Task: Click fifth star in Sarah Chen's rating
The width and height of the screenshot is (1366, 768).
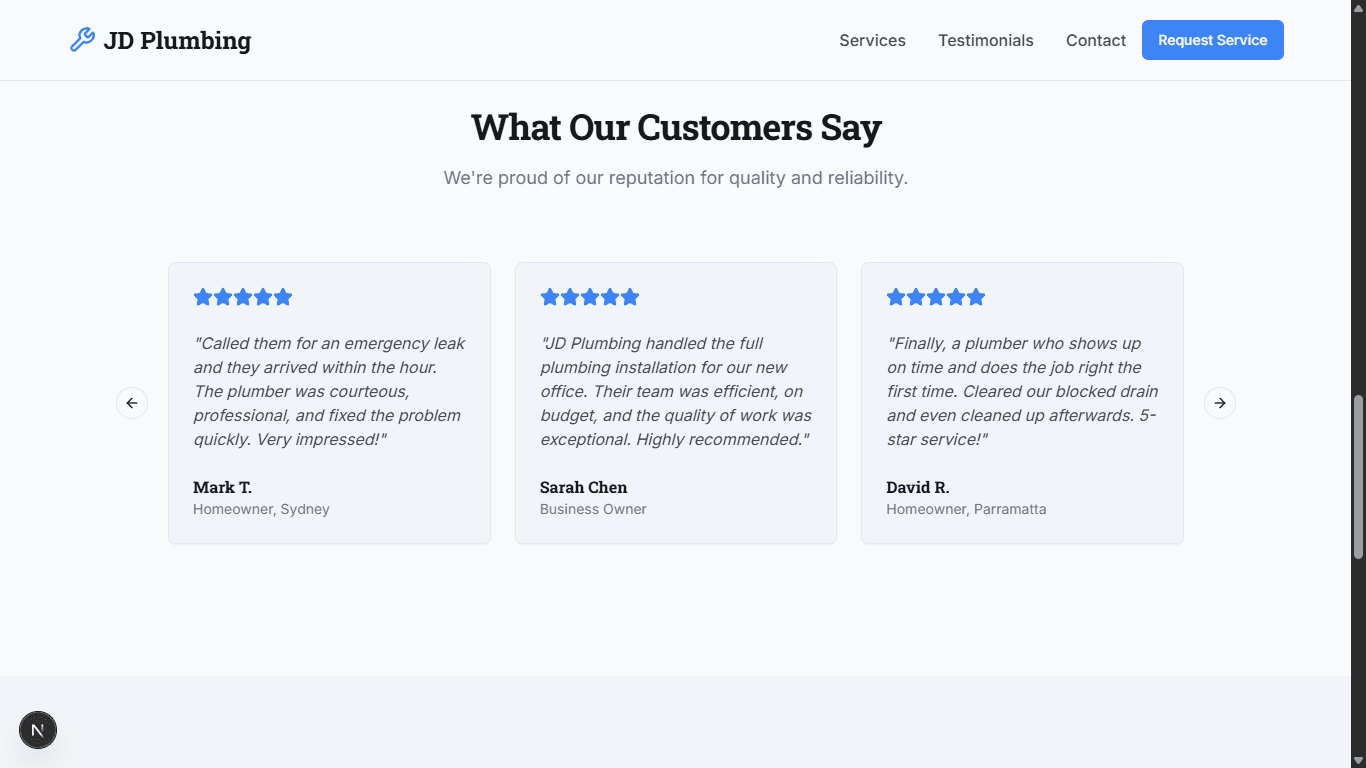Action: (630, 297)
